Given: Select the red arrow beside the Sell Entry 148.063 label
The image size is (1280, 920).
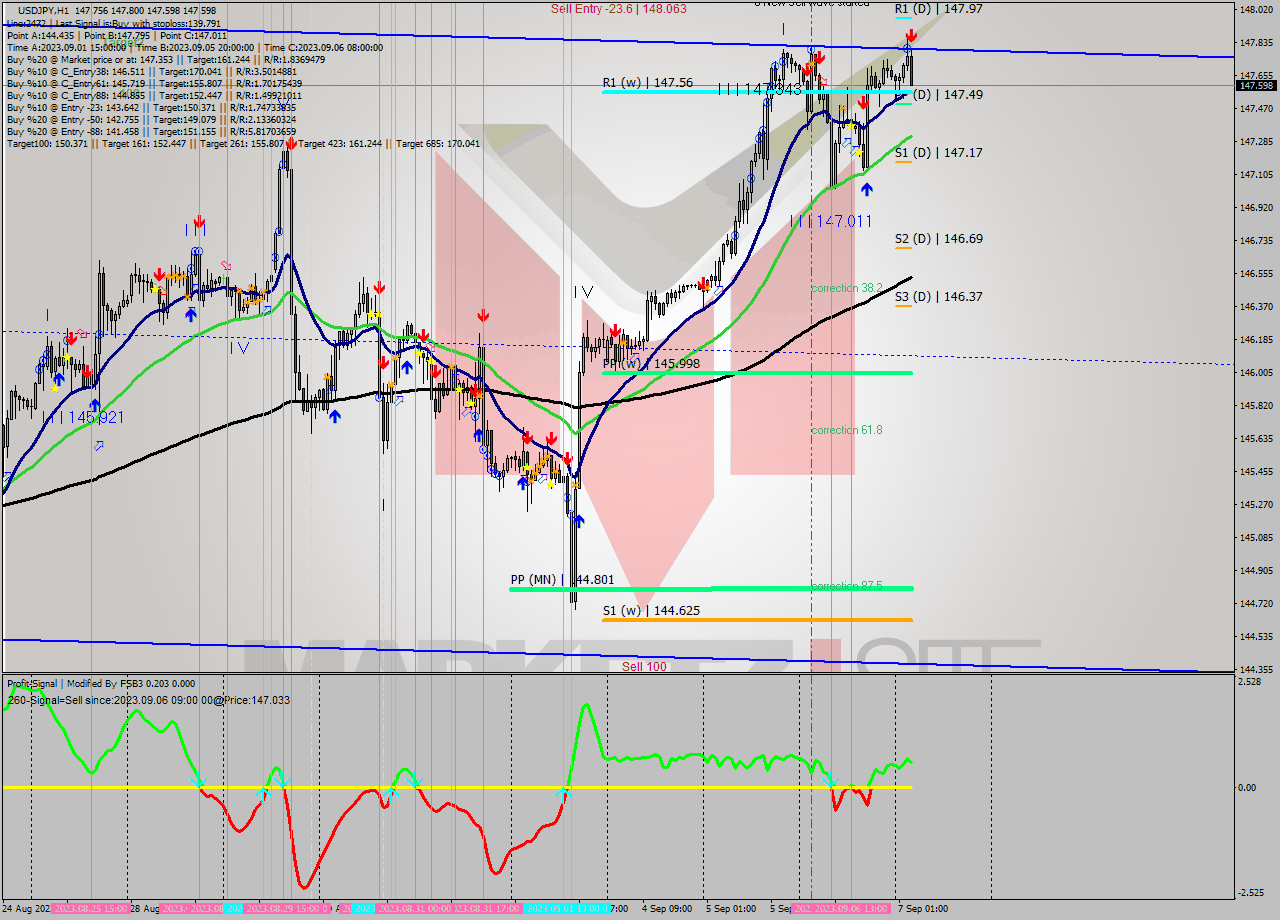Looking at the screenshot, I should tap(820, 58).
